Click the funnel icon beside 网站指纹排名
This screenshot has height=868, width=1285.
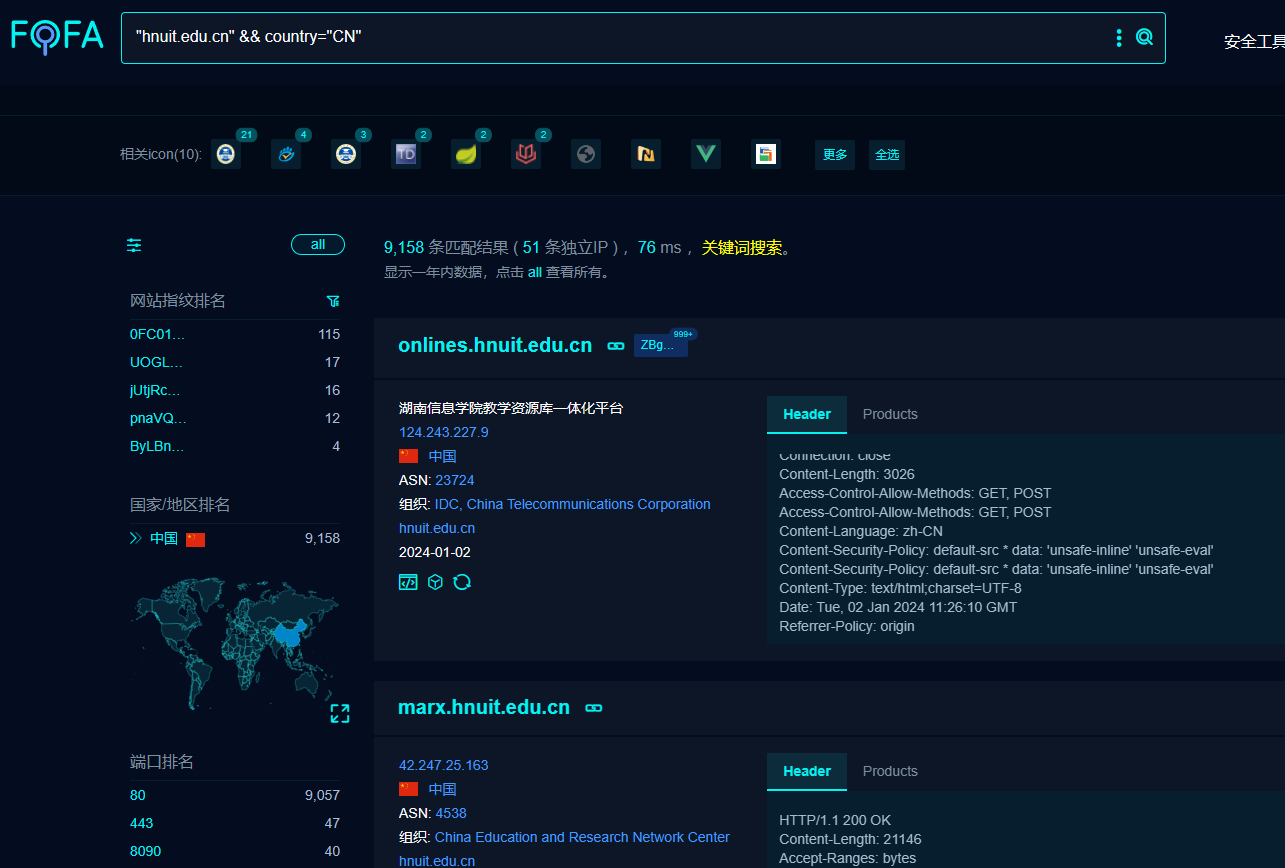(333, 301)
